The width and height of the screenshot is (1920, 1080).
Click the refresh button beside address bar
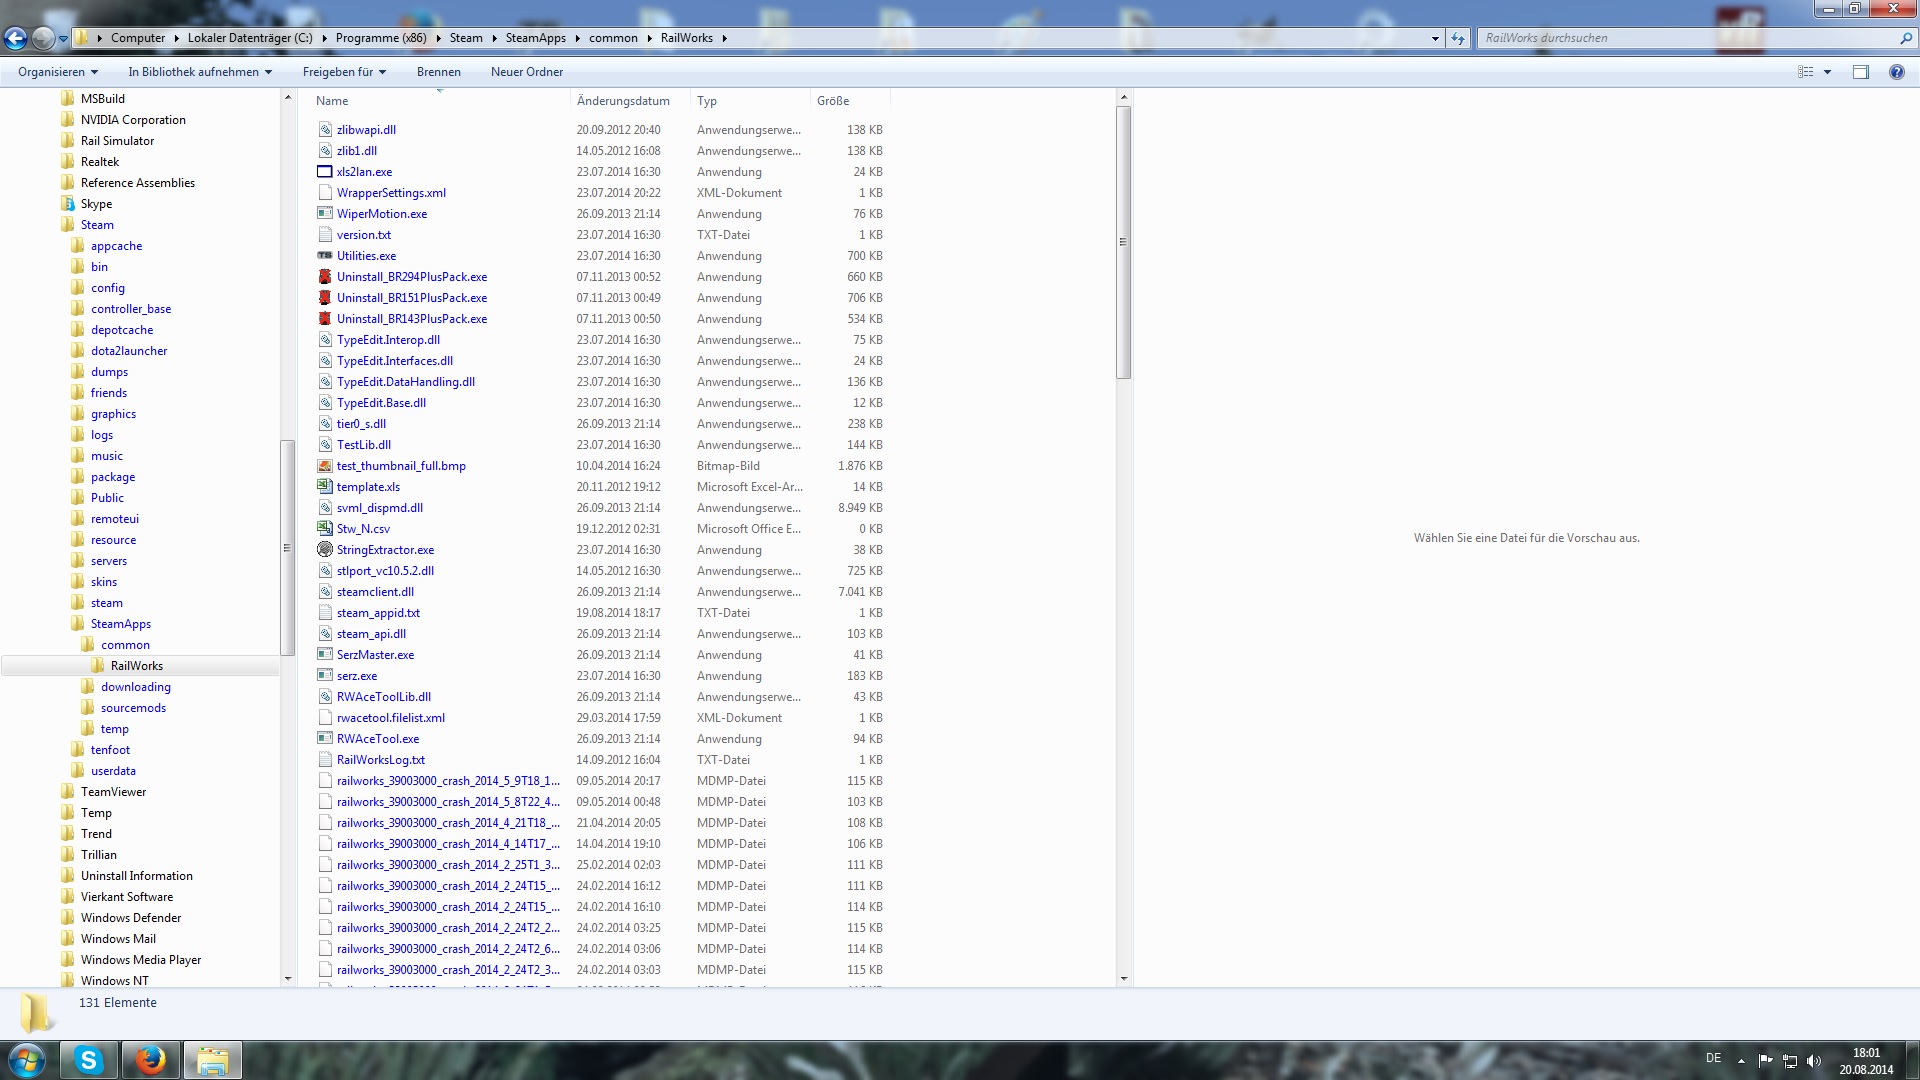tap(1458, 38)
